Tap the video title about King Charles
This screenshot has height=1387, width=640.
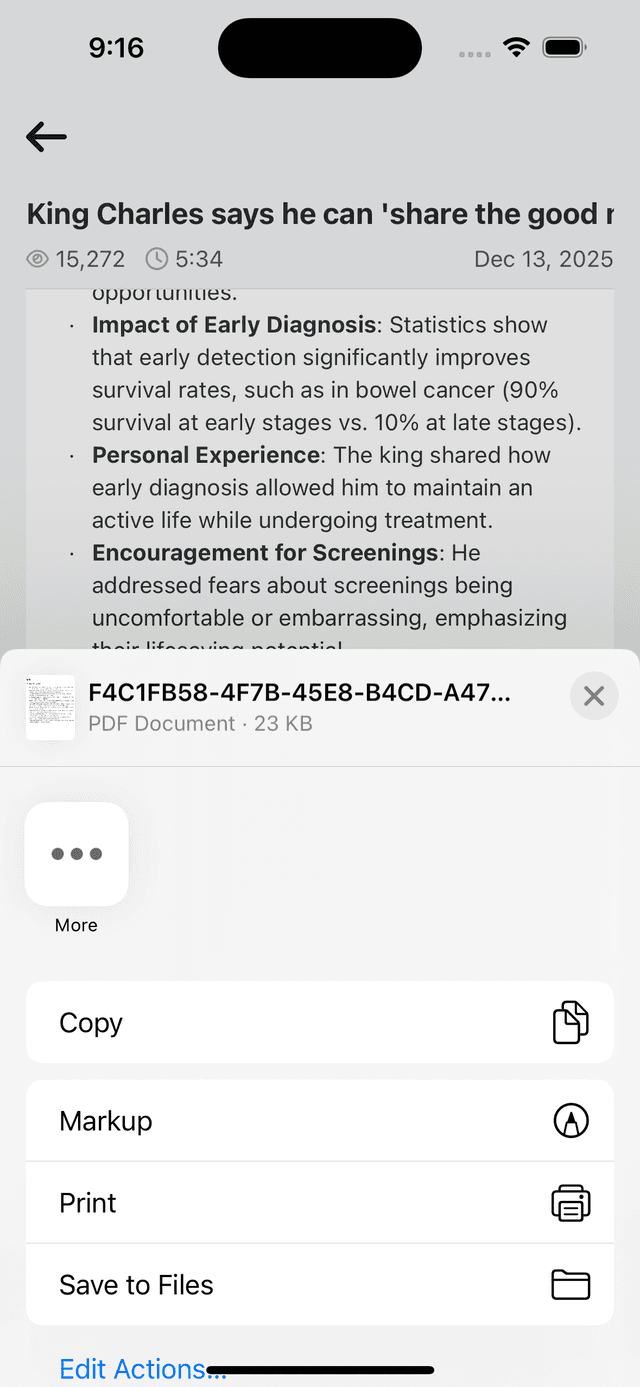[x=319, y=213]
